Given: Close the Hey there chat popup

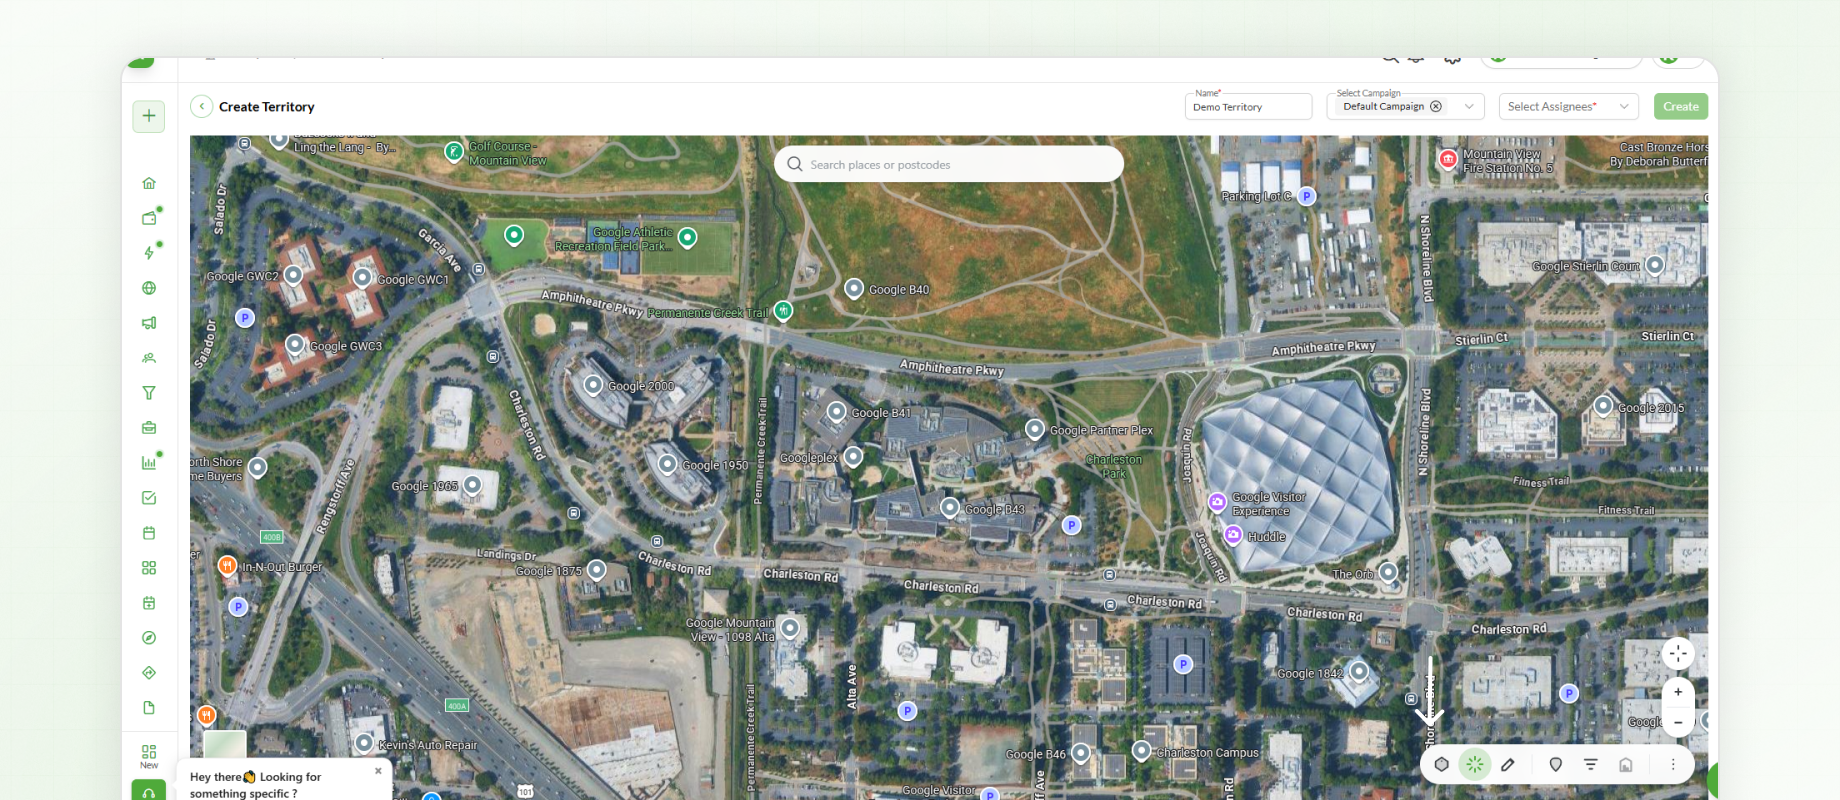Looking at the screenshot, I should pyautogui.click(x=378, y=771).
